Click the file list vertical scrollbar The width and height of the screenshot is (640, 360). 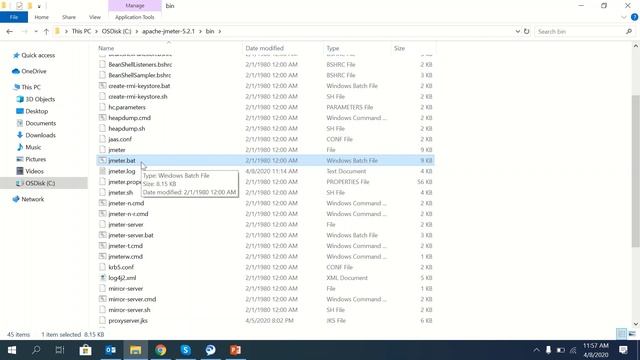(636, 171)
